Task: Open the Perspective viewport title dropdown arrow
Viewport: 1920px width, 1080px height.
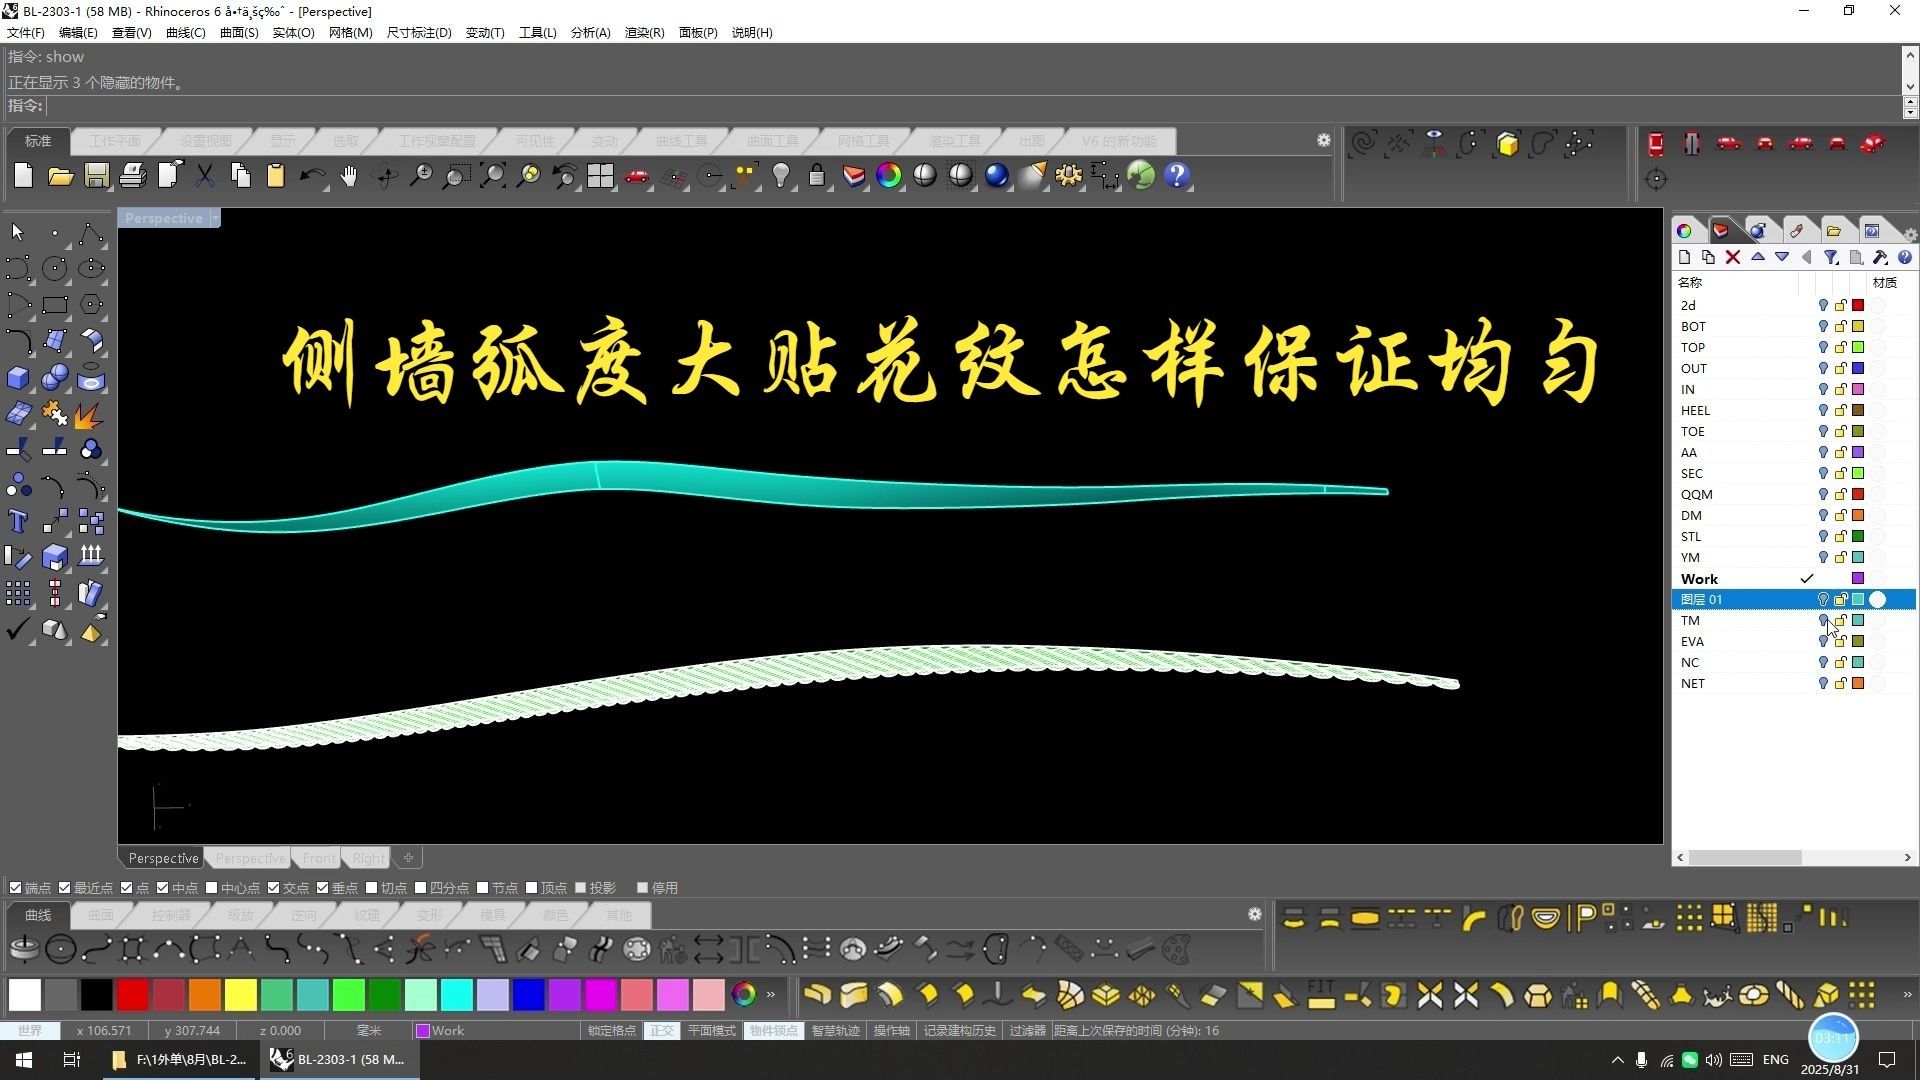Action: 215,218
